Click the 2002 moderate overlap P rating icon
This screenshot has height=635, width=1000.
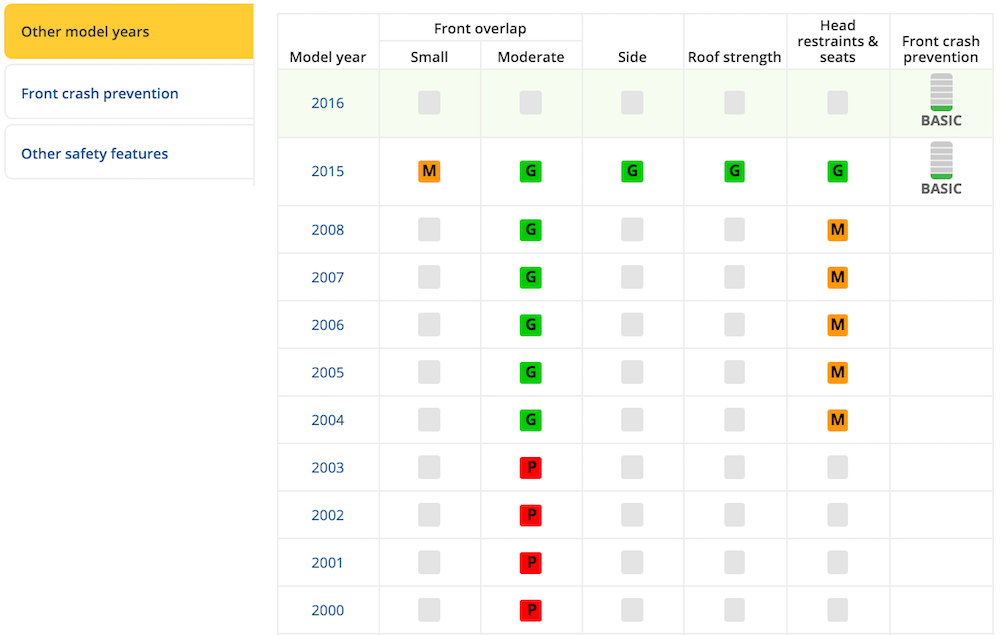(531, 515)
